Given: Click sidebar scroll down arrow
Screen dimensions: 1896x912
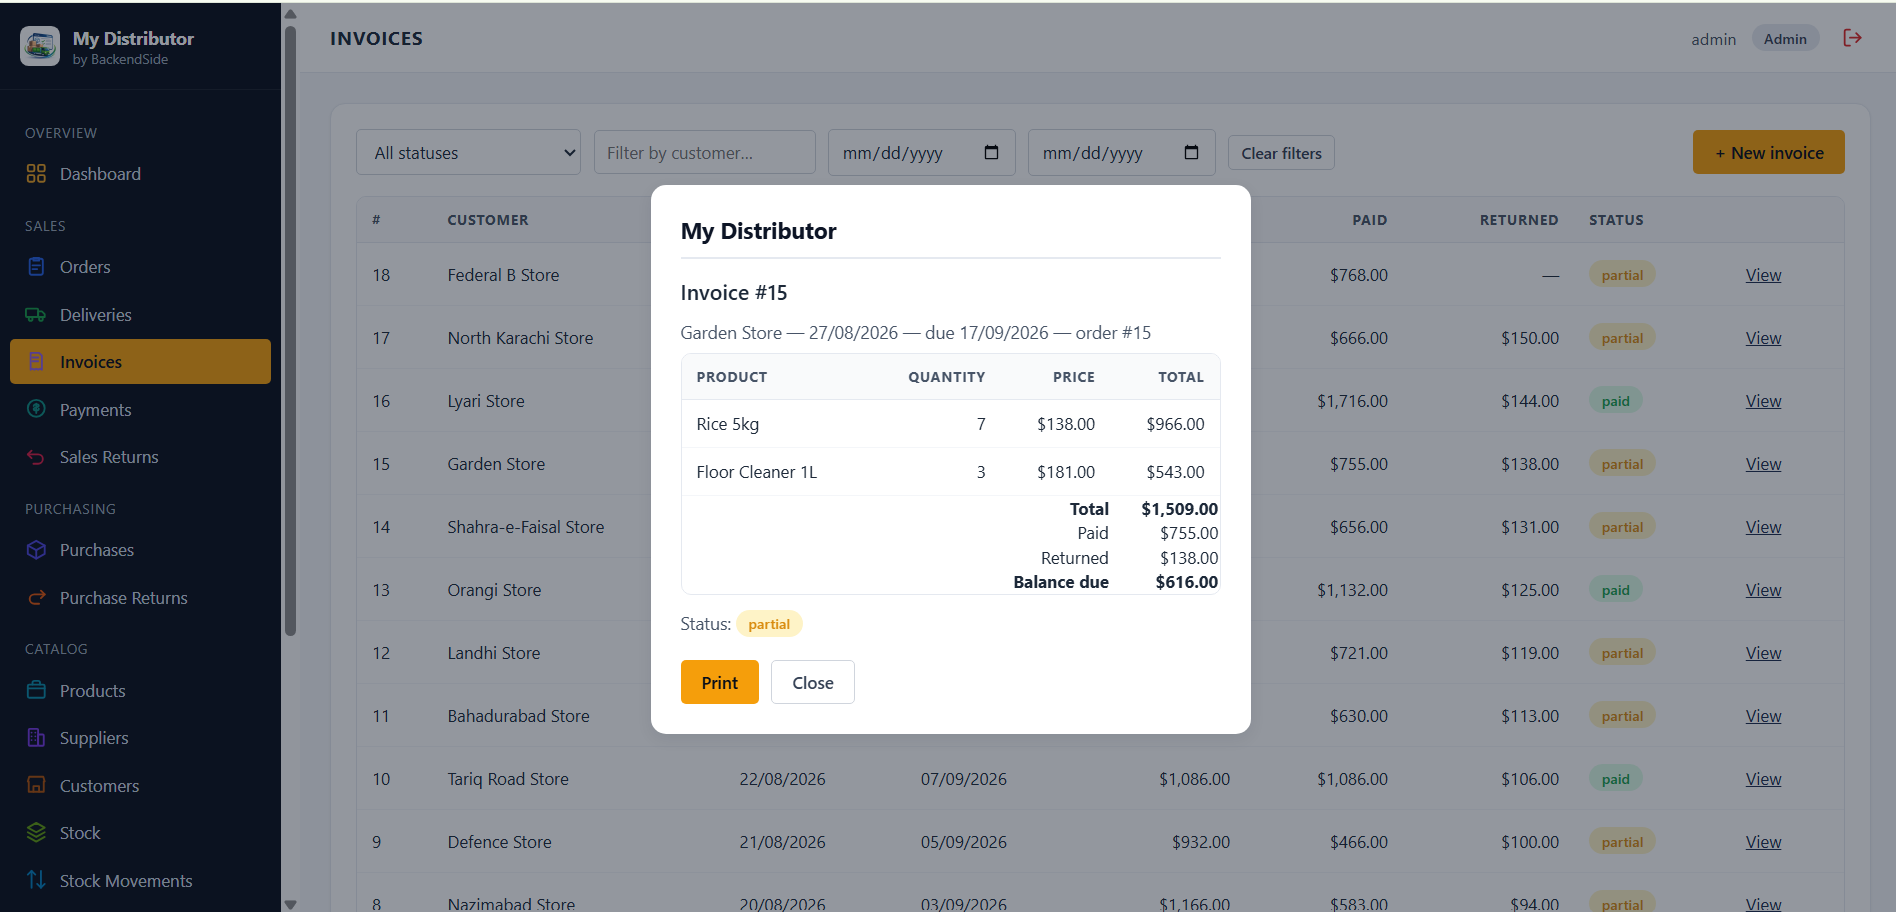Looking at the screenshot, I should pyautogui.click(x=290, y=904).
